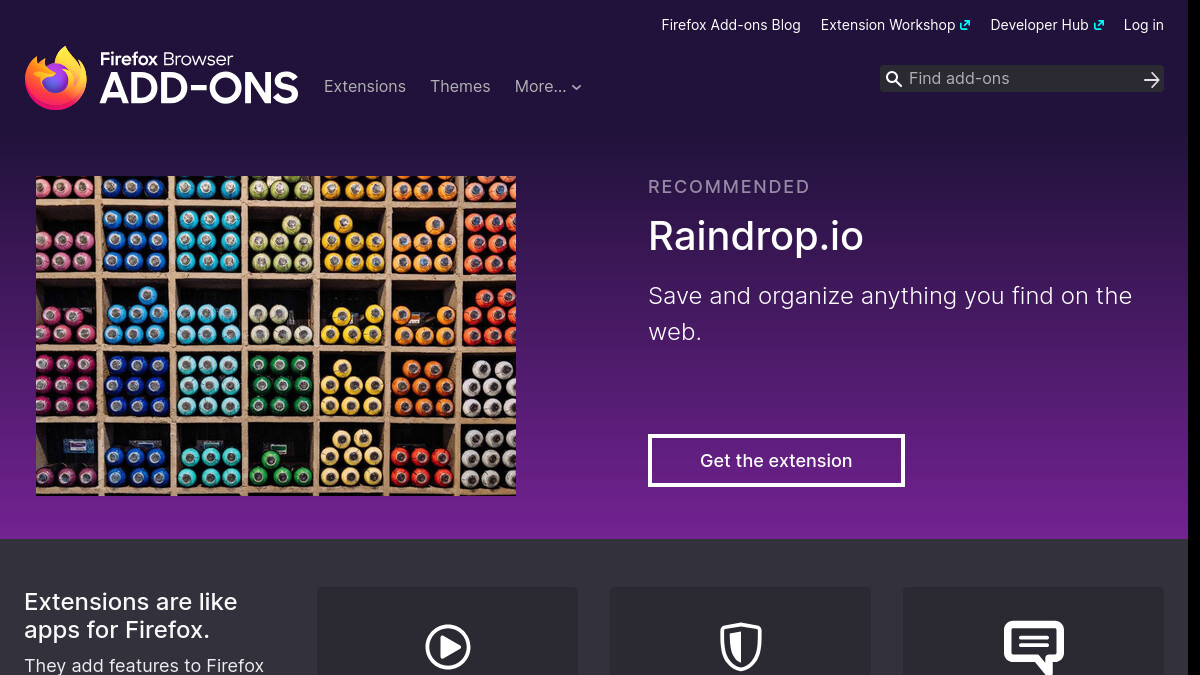1200x675 pixels.
Task: Open the Extensions section
Action: (365, 87)
